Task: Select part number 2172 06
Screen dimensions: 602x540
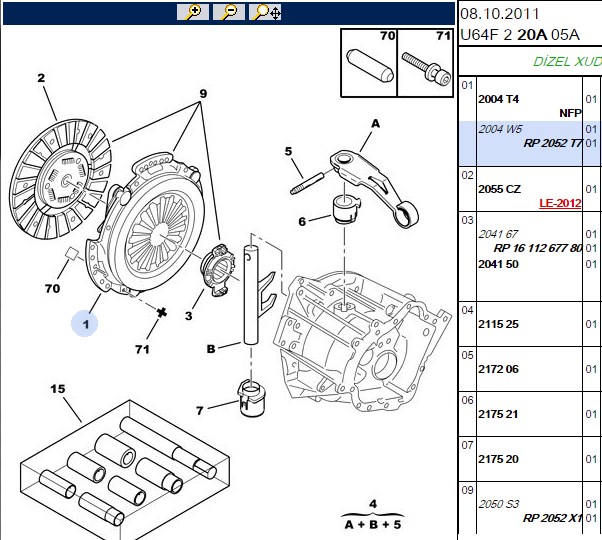Action: (x=498, y=369)
